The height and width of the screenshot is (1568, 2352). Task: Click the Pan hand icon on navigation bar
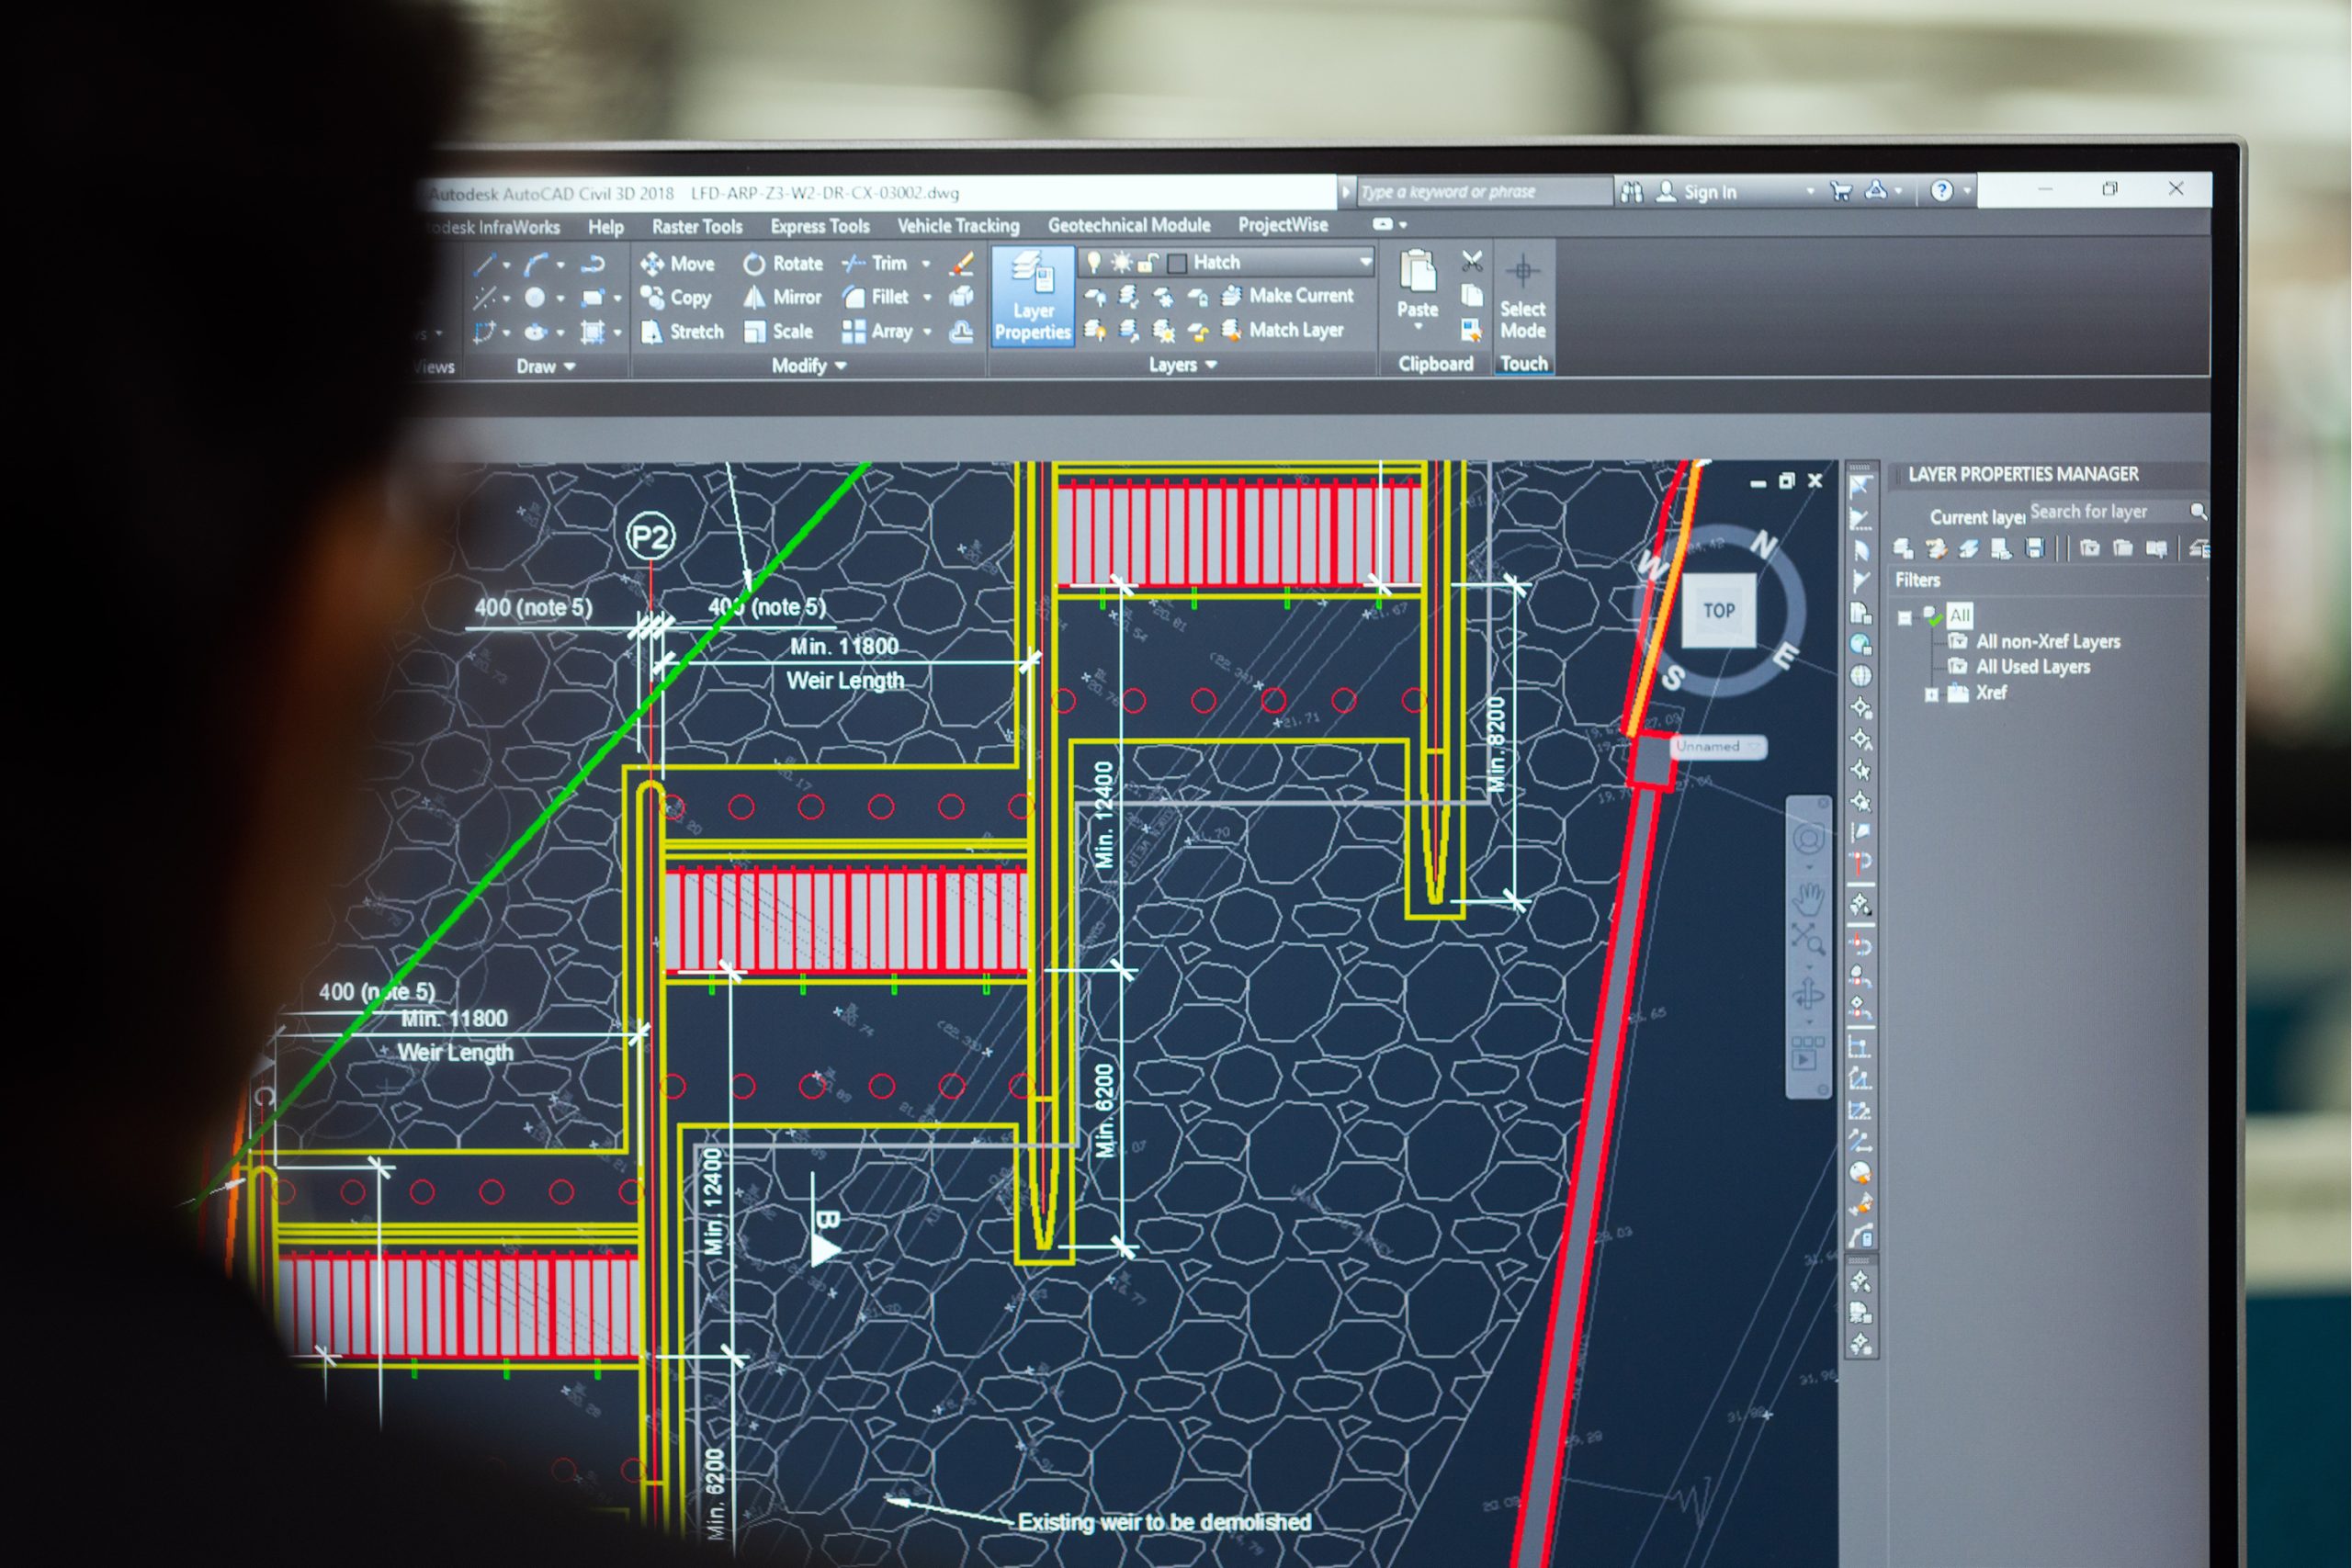[1808, 899]
